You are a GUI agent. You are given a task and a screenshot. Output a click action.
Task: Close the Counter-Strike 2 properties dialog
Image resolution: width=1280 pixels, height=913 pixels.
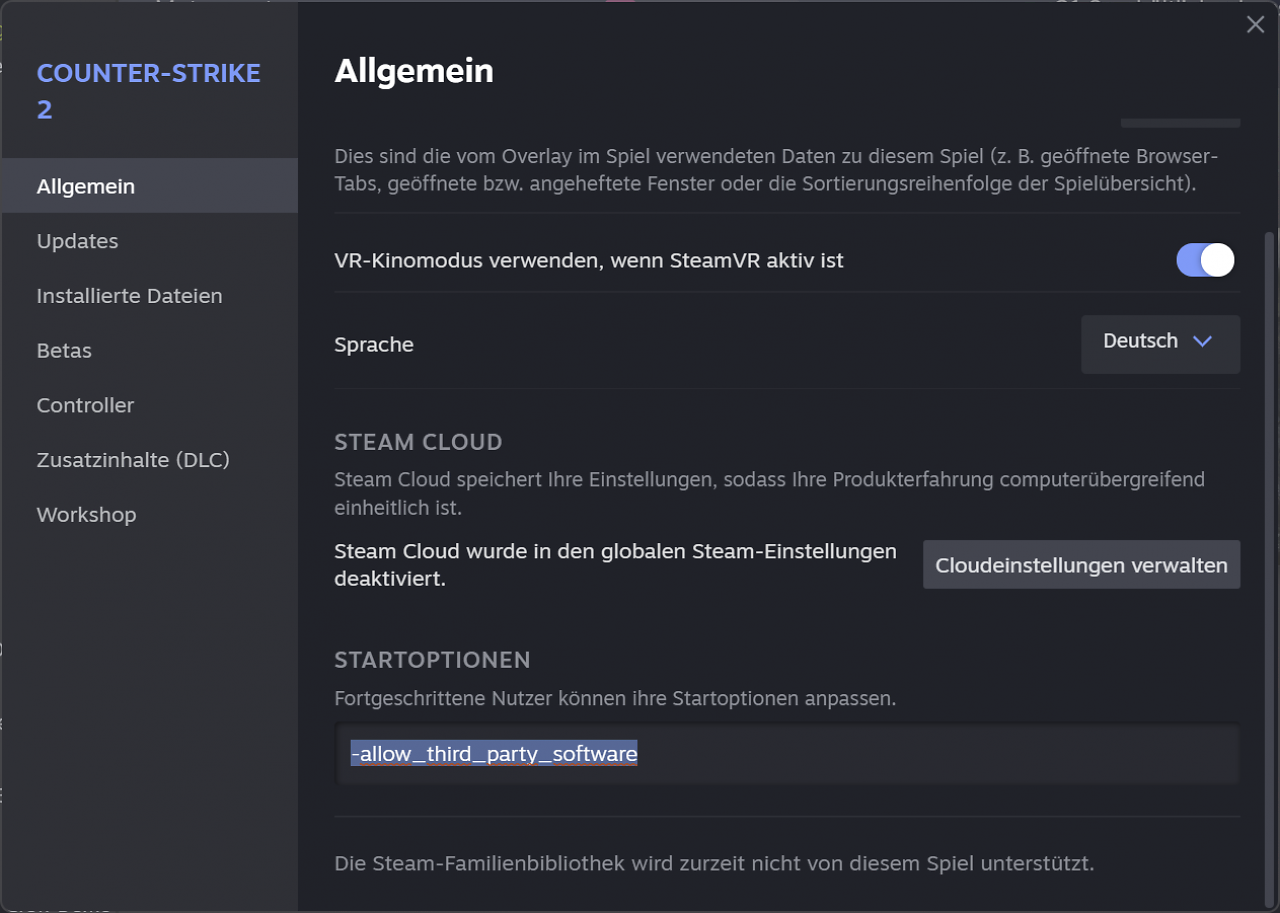point(1255,25)
